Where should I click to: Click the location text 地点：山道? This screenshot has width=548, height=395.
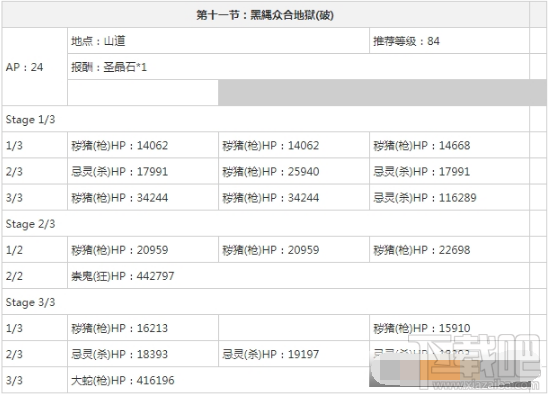point(98,41)
